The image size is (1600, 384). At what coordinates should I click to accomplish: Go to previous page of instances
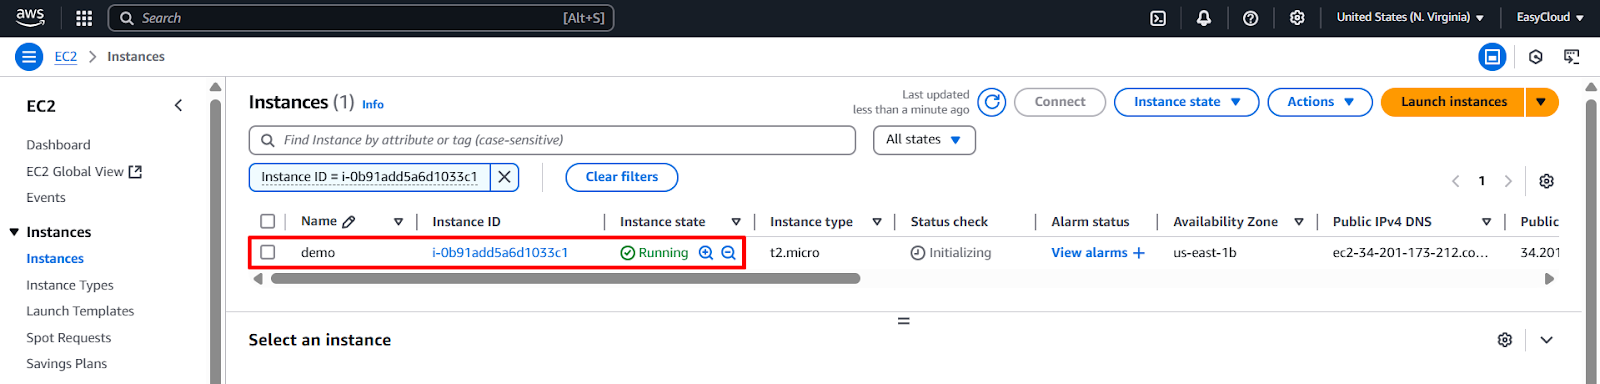(x=1456, y=181)
